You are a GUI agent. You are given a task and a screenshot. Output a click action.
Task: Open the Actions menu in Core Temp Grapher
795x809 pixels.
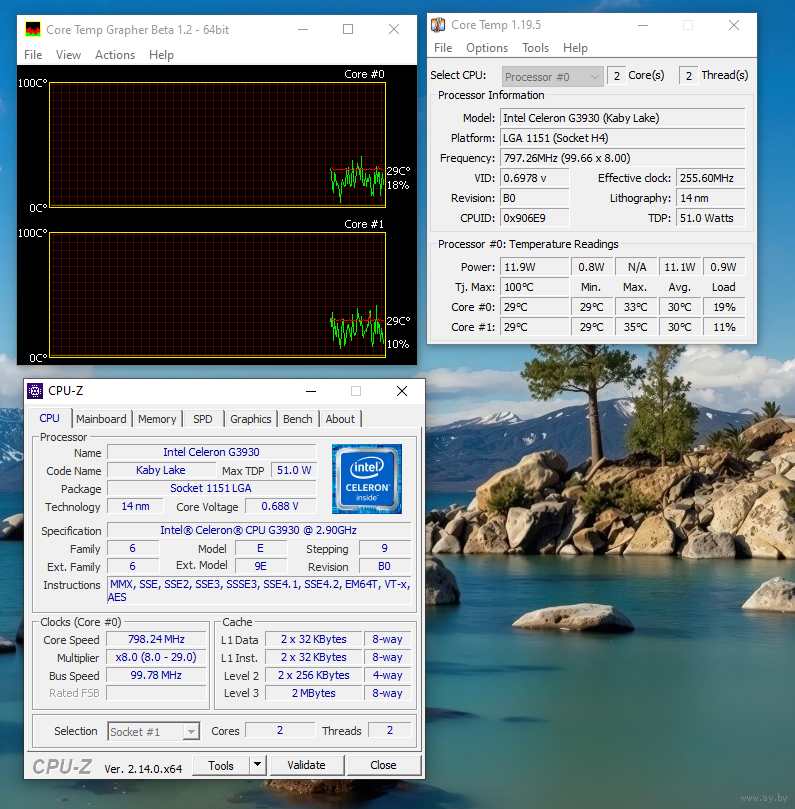[115, 55]
